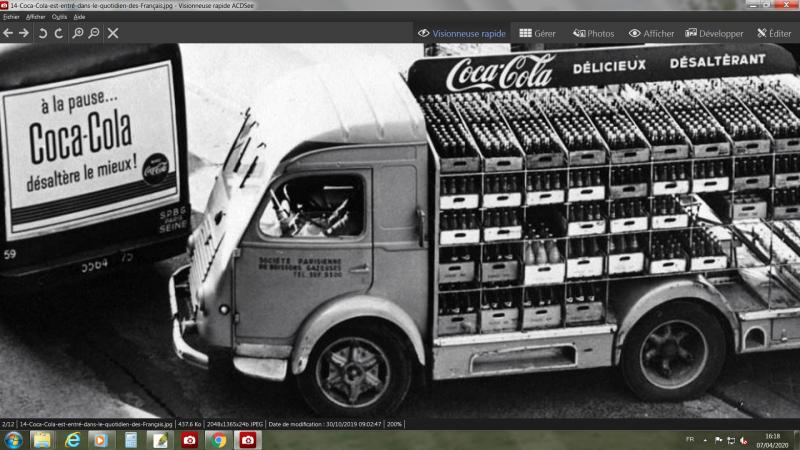Open Windows Start menu

(13, 440)
